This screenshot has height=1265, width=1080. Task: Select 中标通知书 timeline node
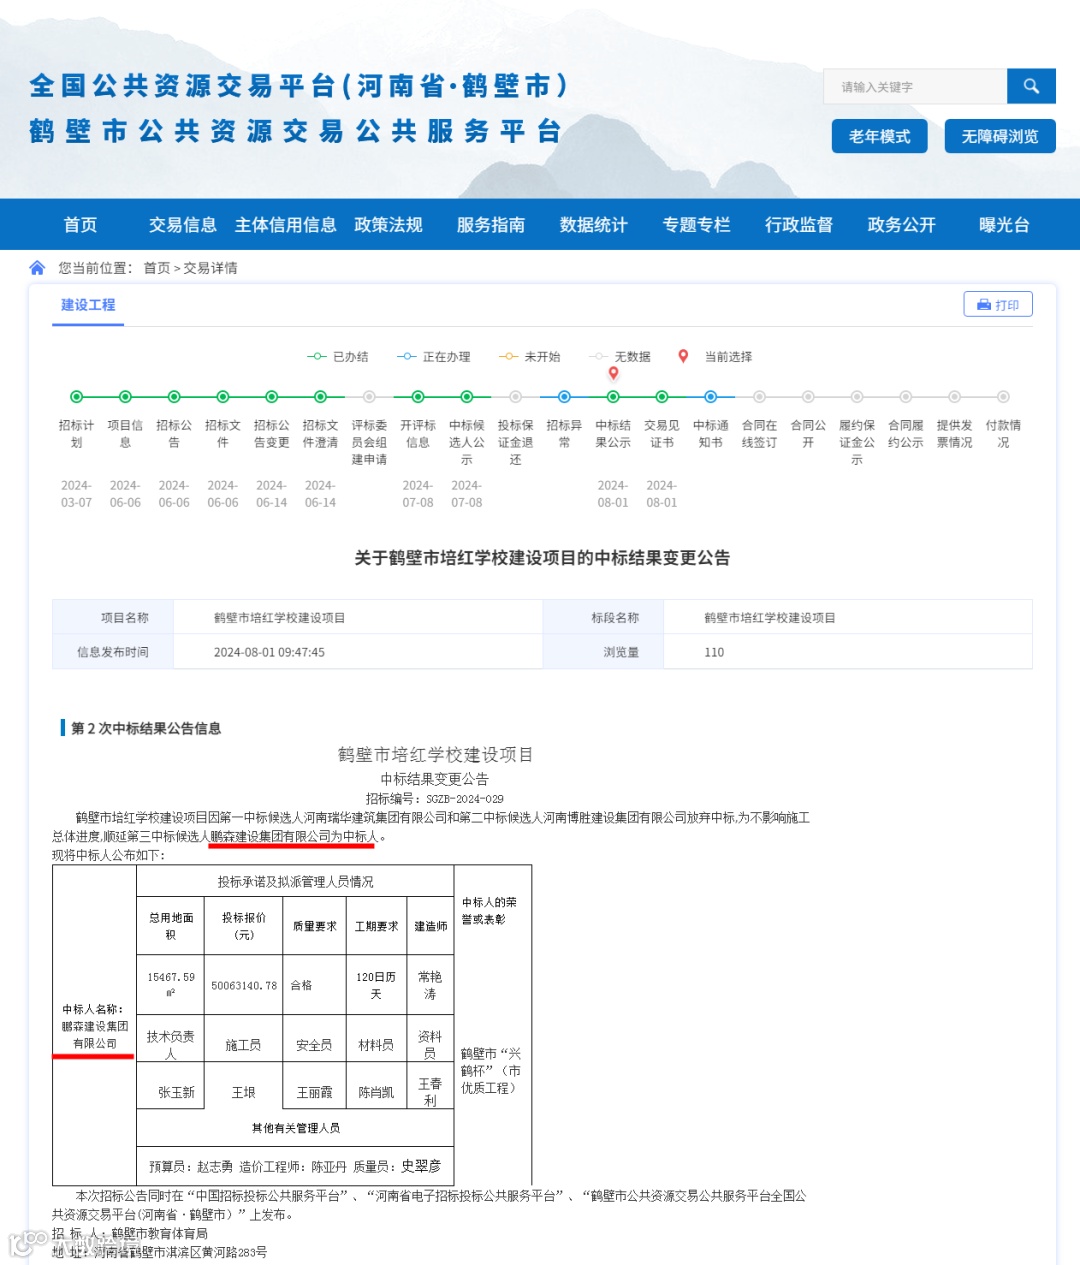click(x=710, y=397)
